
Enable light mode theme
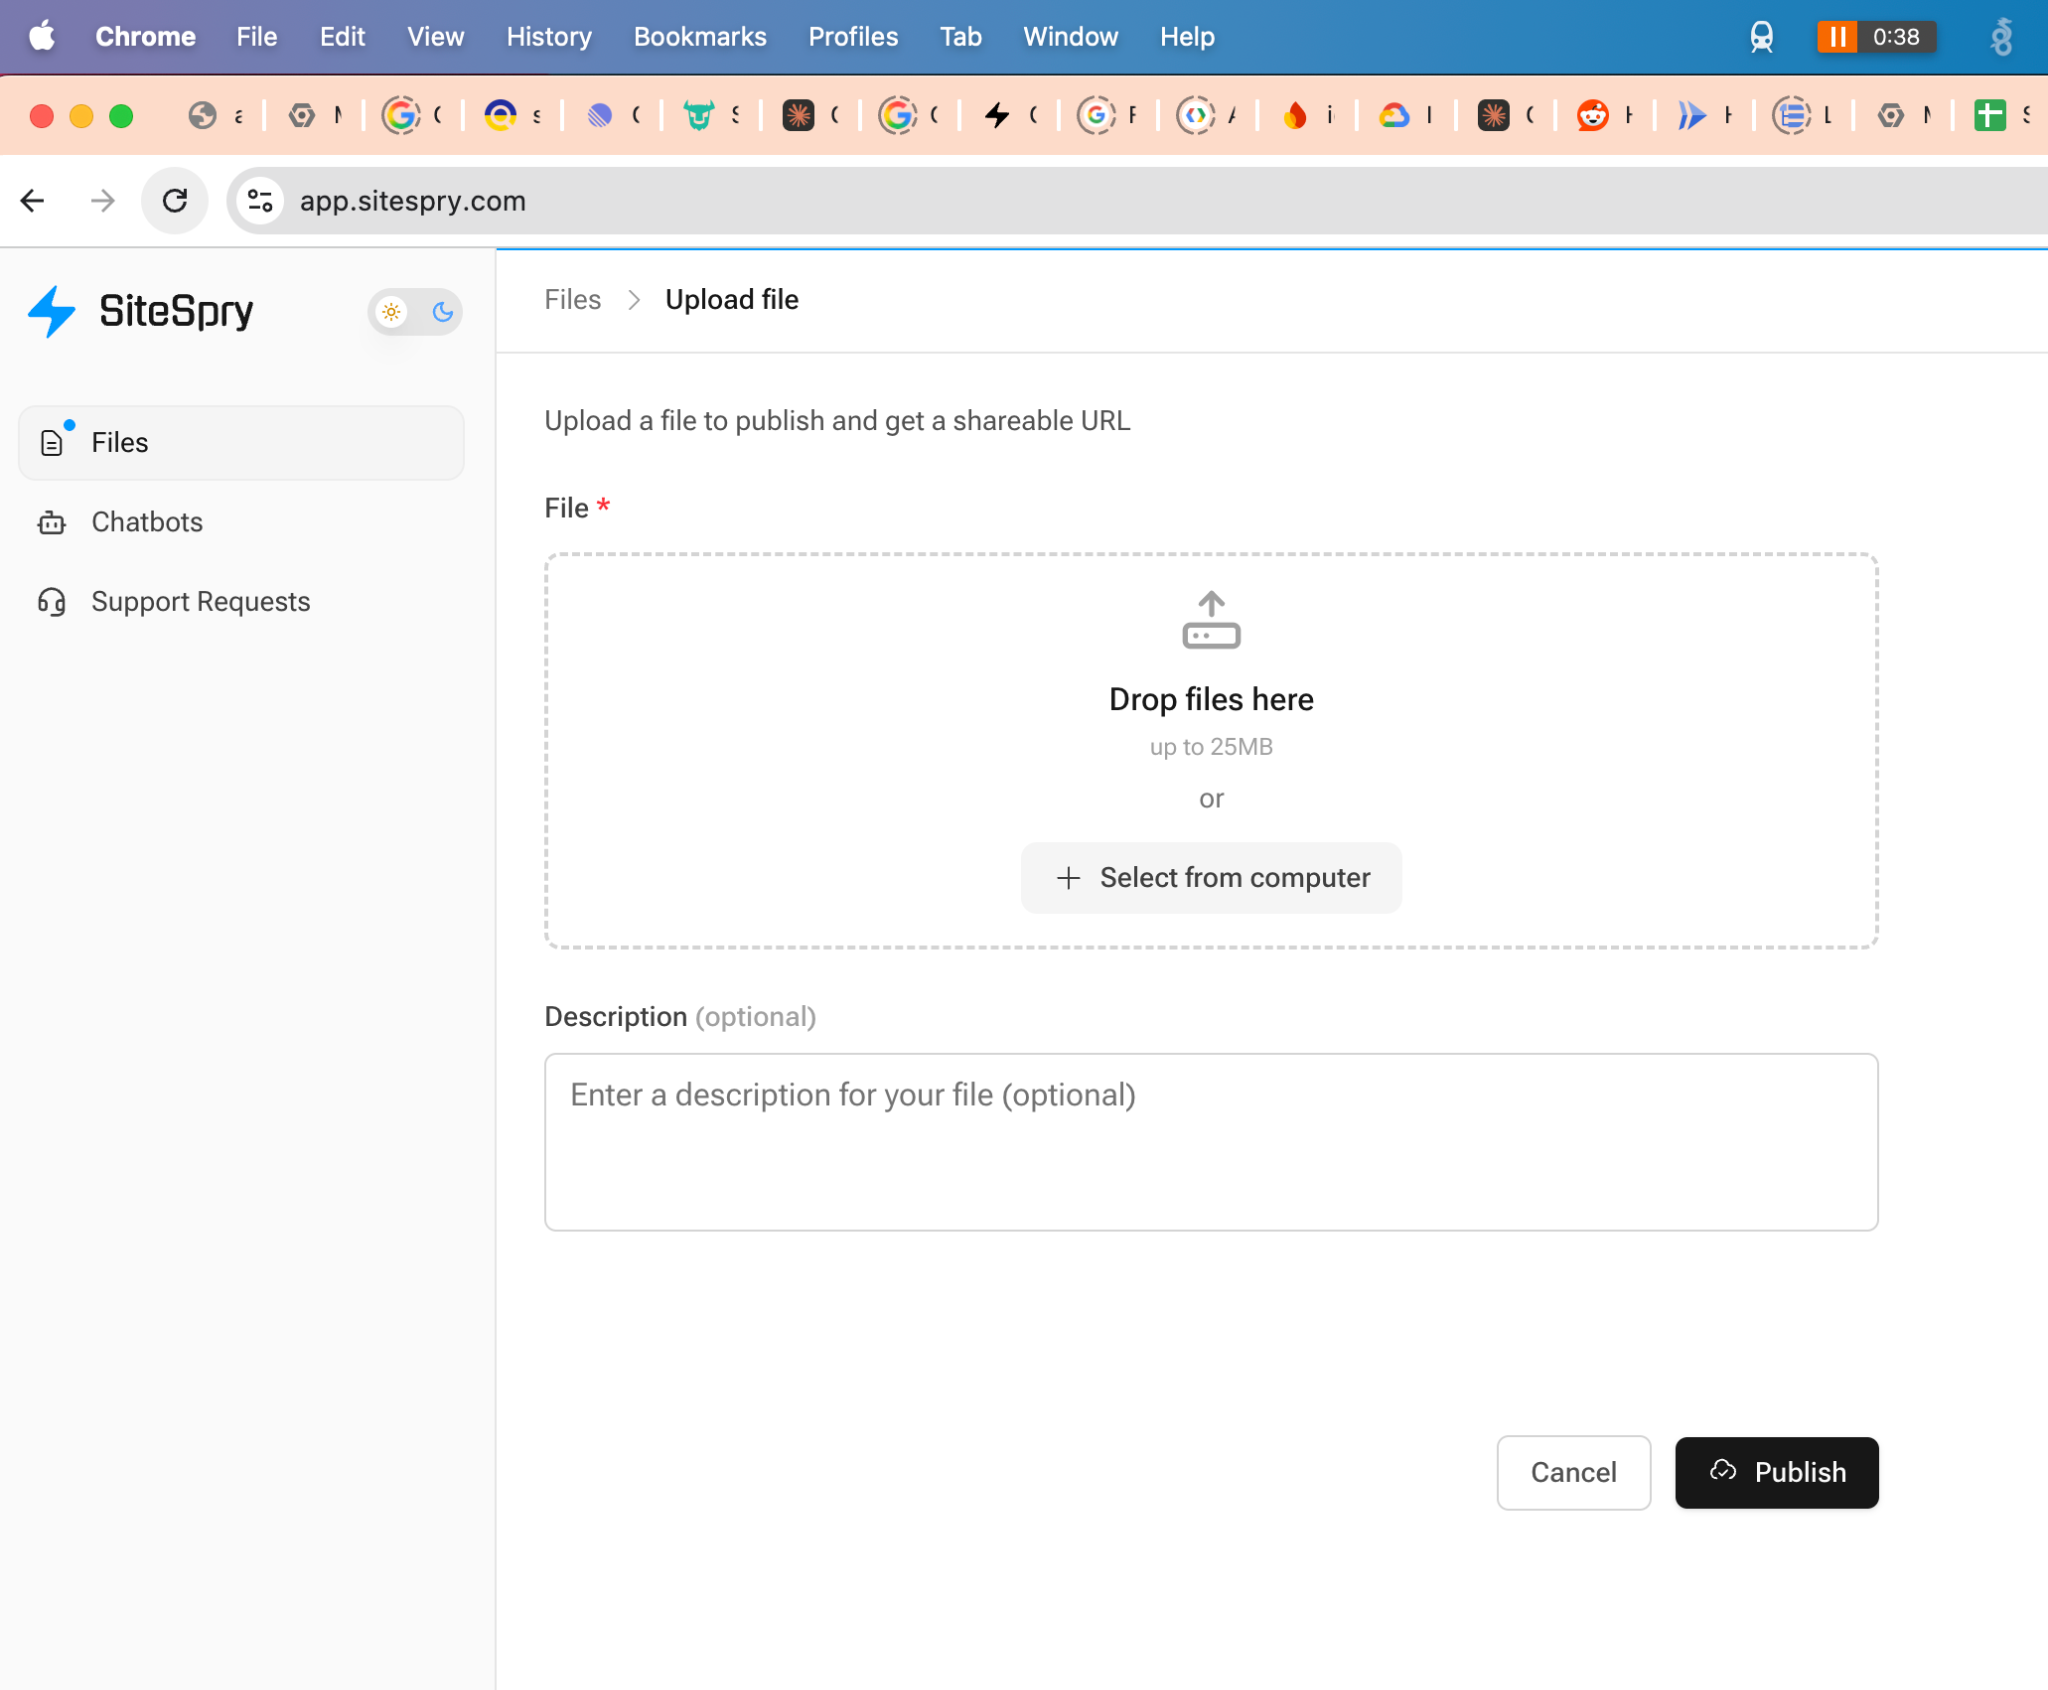(x=392, y=311)
